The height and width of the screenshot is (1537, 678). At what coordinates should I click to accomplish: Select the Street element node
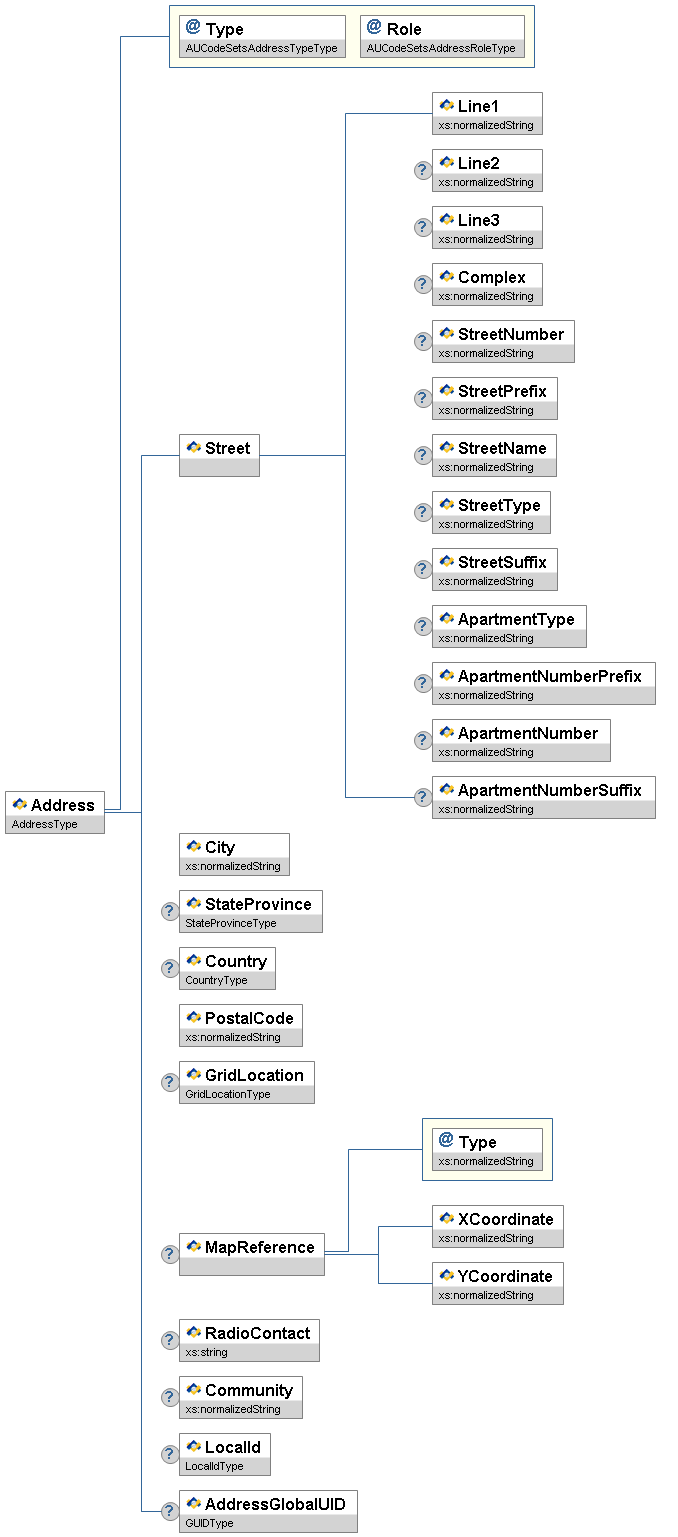click(219, 455)
